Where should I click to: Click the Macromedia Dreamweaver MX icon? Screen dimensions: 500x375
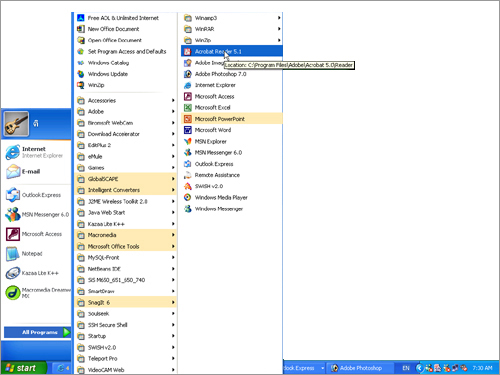(13, 293)
